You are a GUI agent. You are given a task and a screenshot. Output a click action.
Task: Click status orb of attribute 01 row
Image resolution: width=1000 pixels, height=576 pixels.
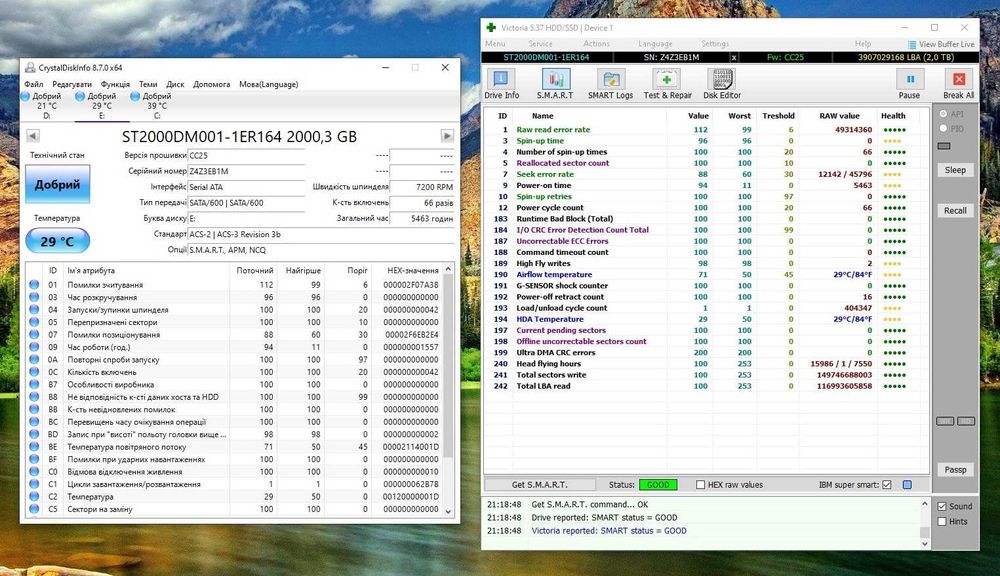coord(34,284)
